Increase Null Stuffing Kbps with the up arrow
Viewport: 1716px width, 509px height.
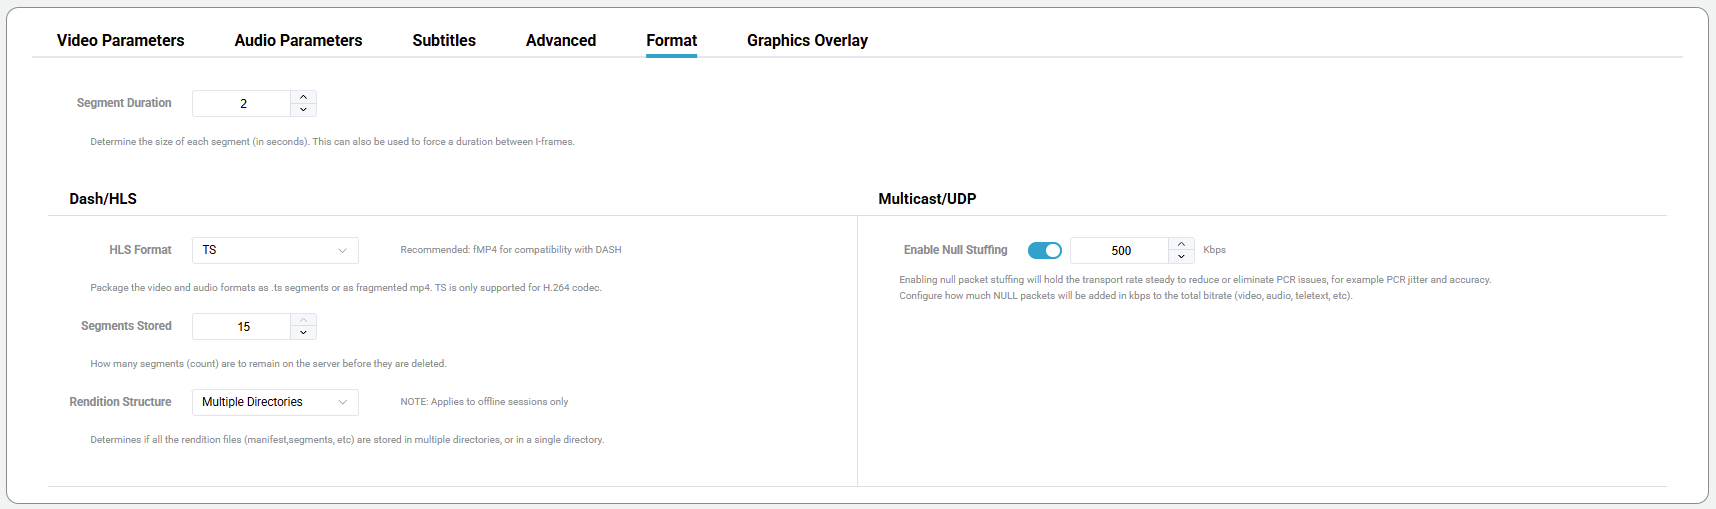click(1181, 244)
